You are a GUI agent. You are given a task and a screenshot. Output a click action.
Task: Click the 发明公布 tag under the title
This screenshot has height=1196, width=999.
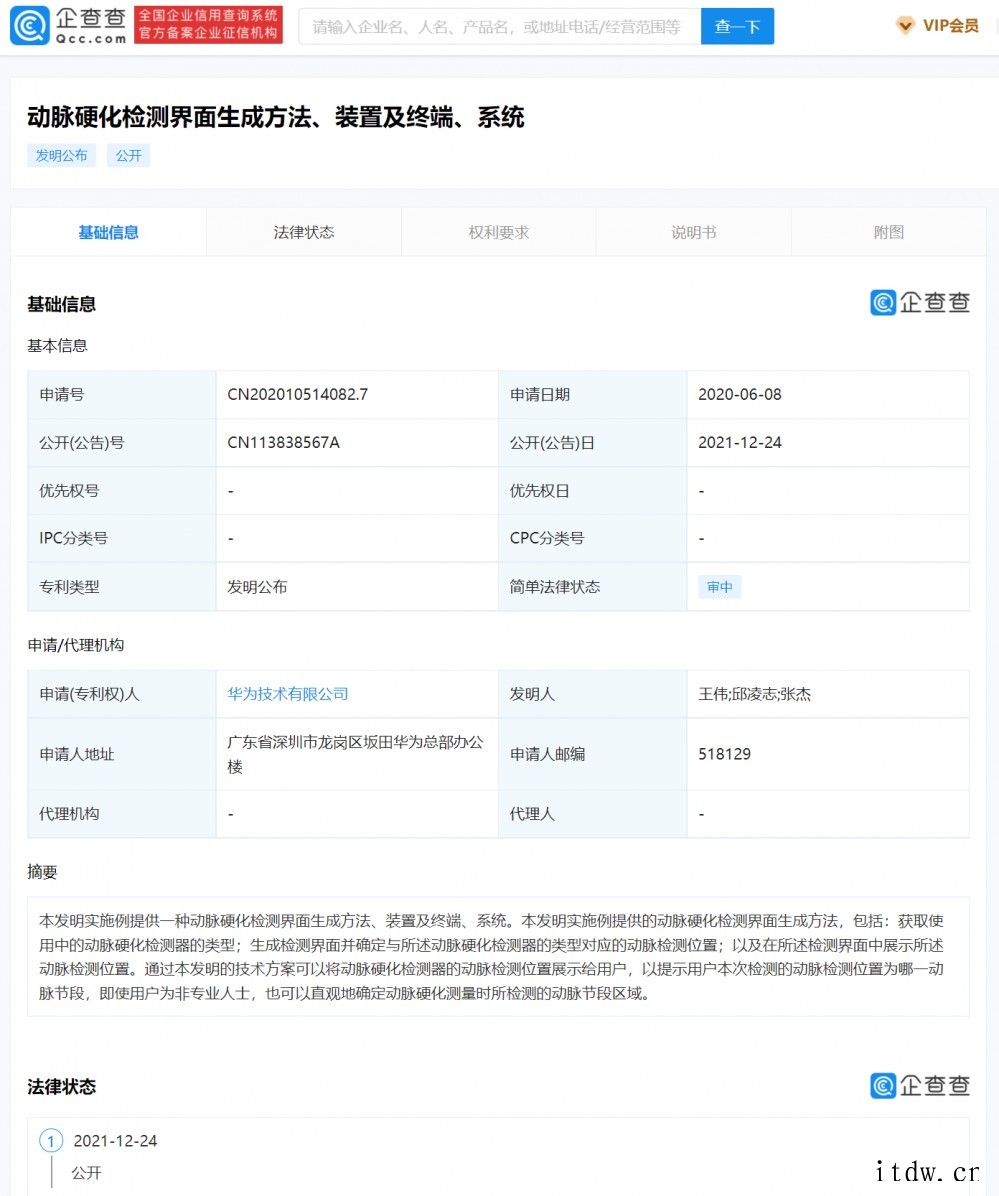(x=62, y=156)
